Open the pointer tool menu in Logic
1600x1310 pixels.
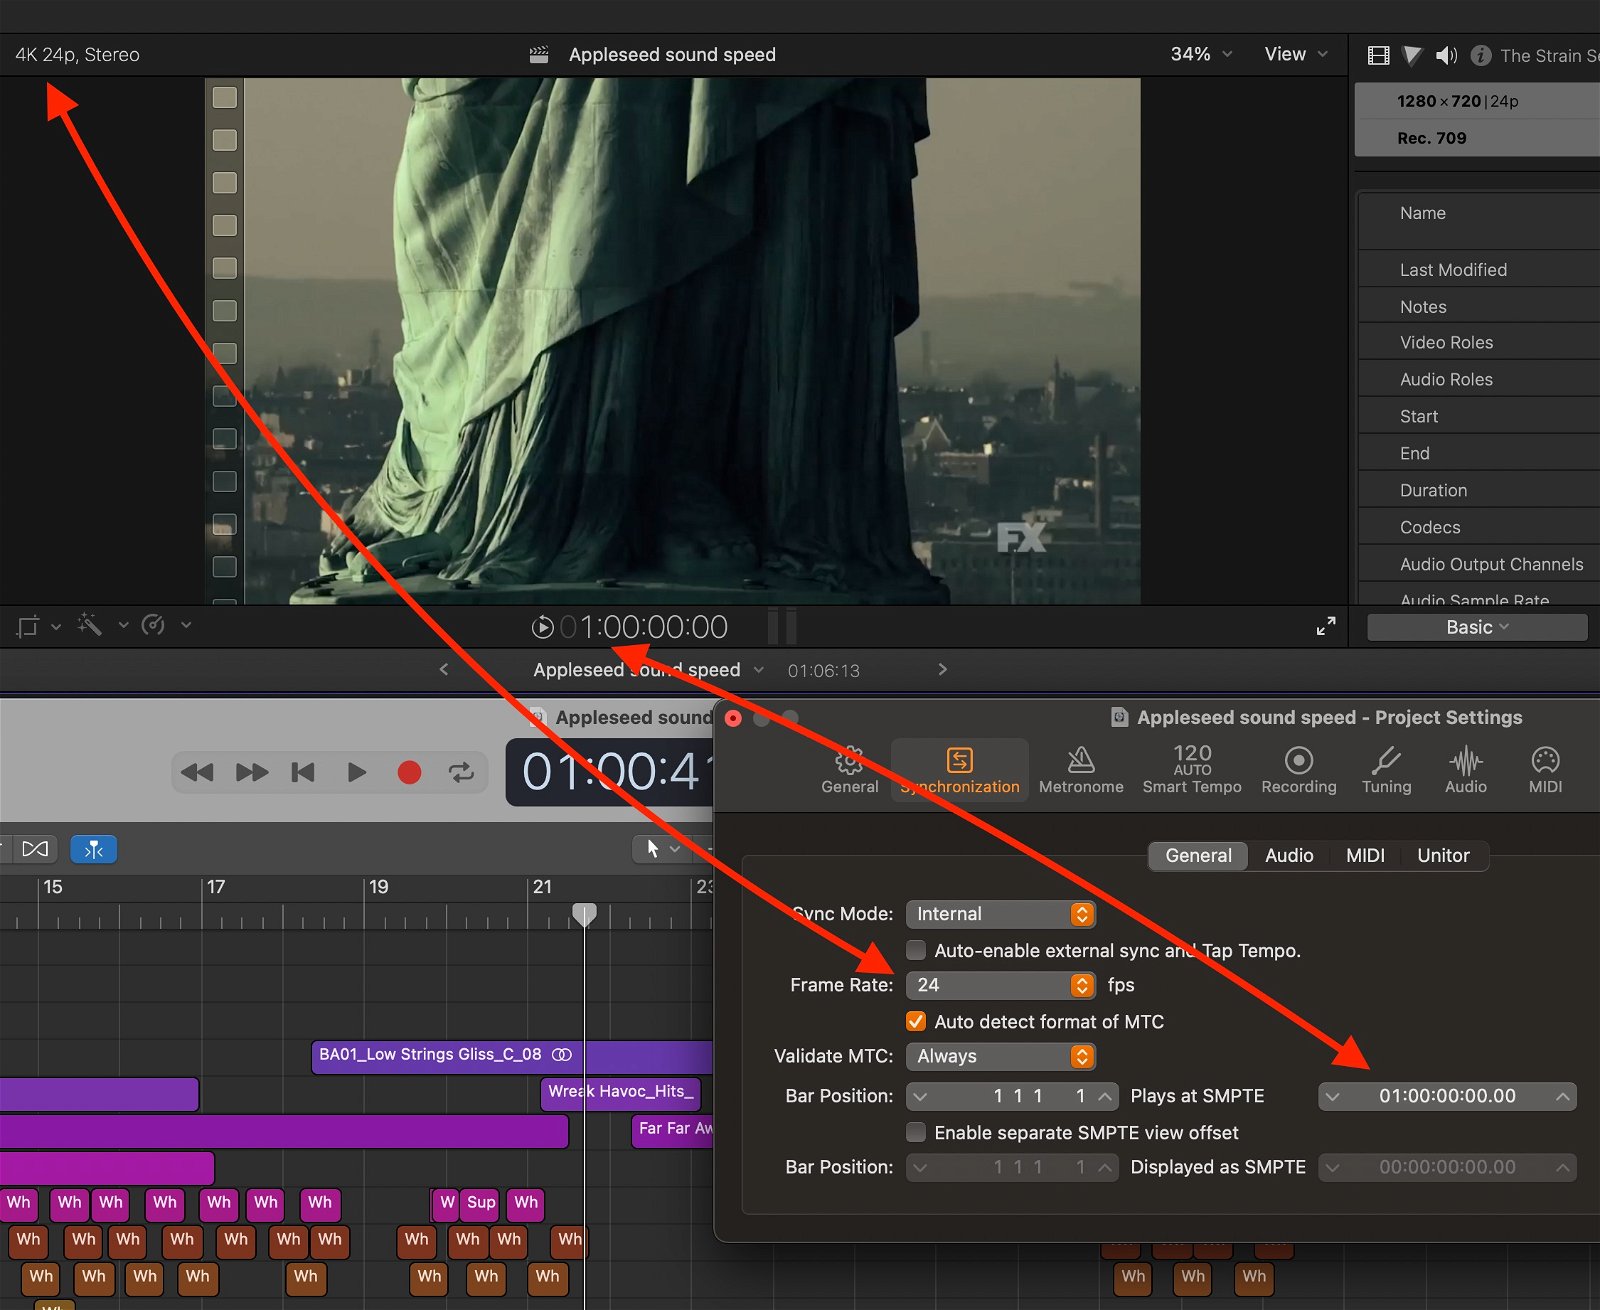tap(661, 849)
